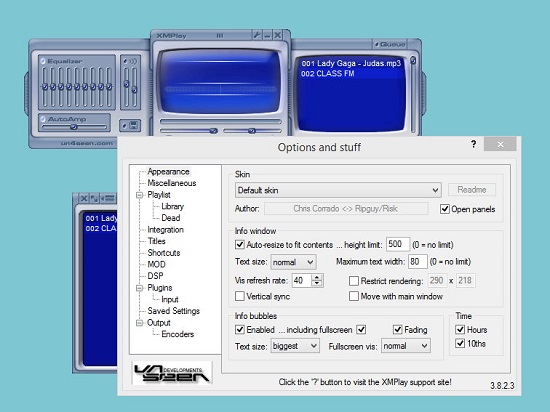Open the DSP options page
Viewport: 550px width, 412px height.
[x=155, y=276]
